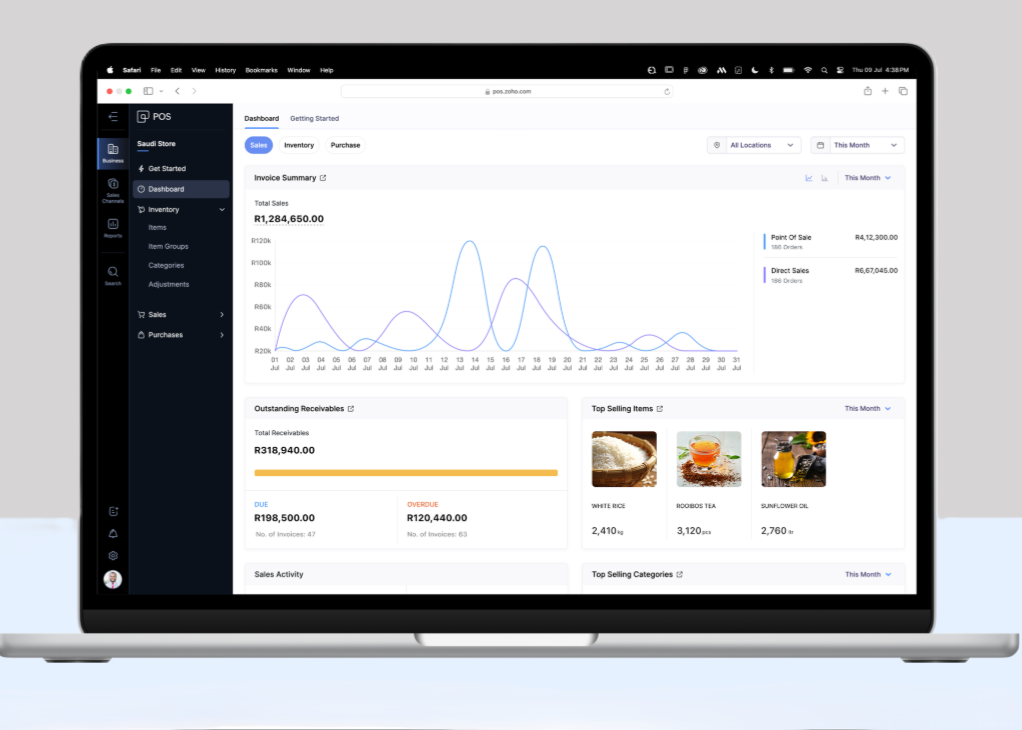Click the Wi-Fi icon in menu bar
1022x730 pixels.
(x=808, y=70)
